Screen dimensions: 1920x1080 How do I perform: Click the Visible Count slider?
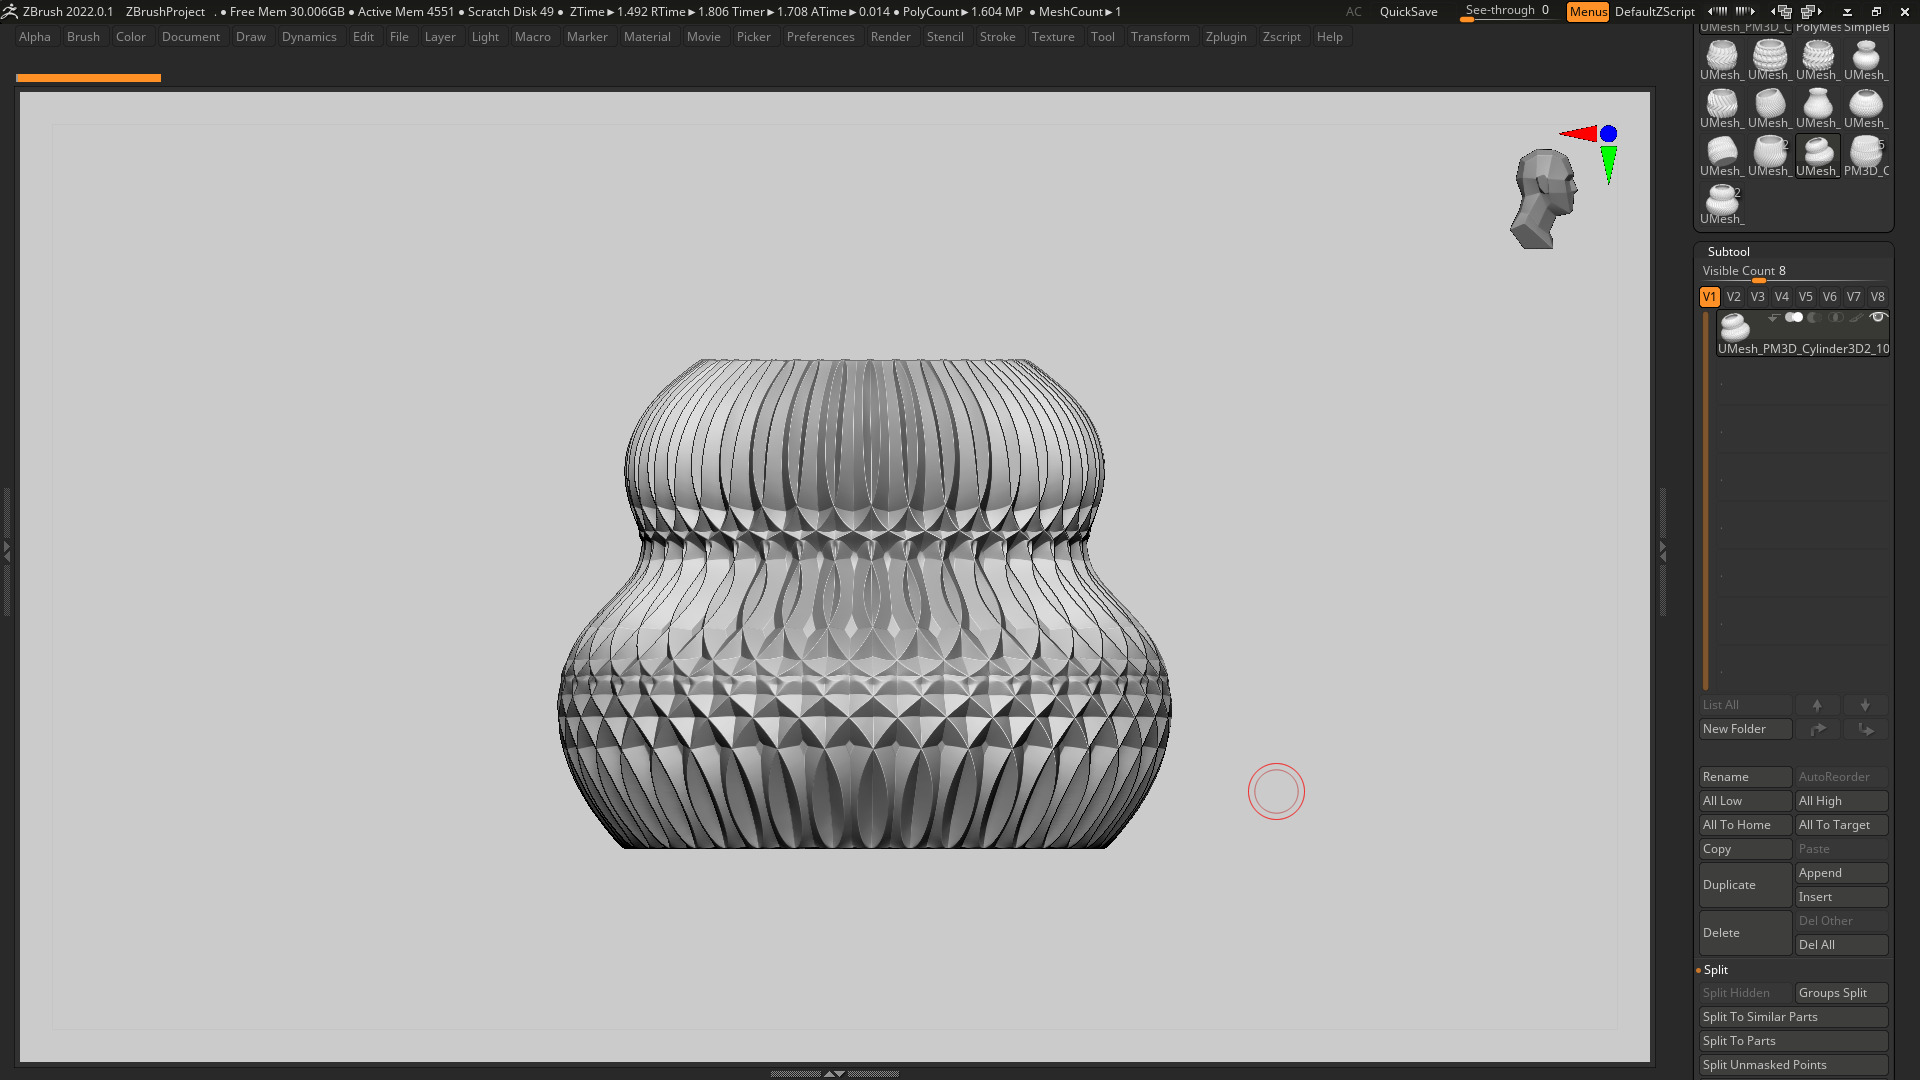pos(1792,272)
